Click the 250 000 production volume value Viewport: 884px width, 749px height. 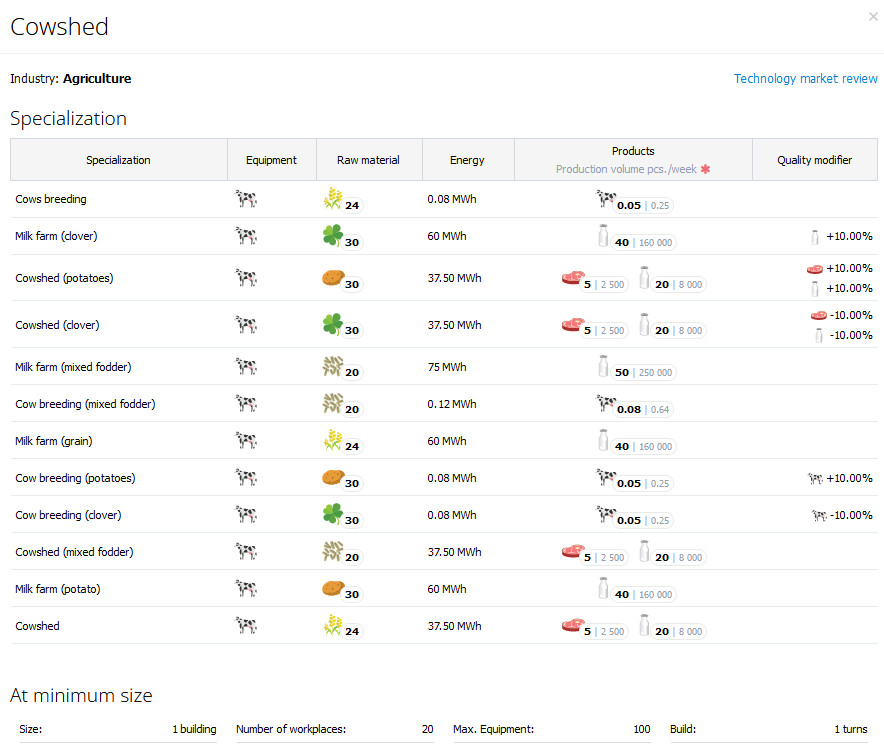(655, 373)
